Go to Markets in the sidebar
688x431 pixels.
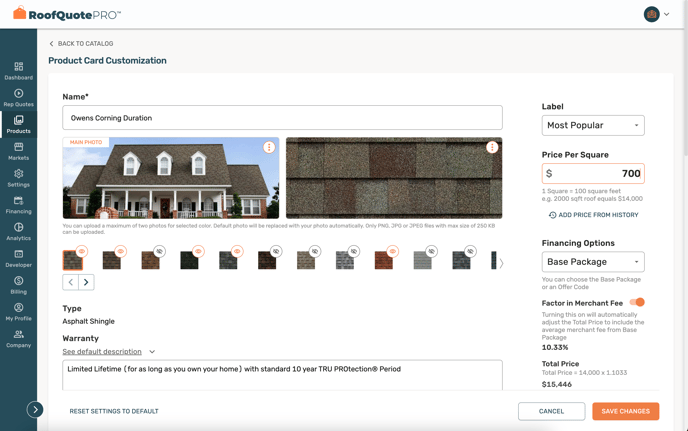click(x=18, y=151)
